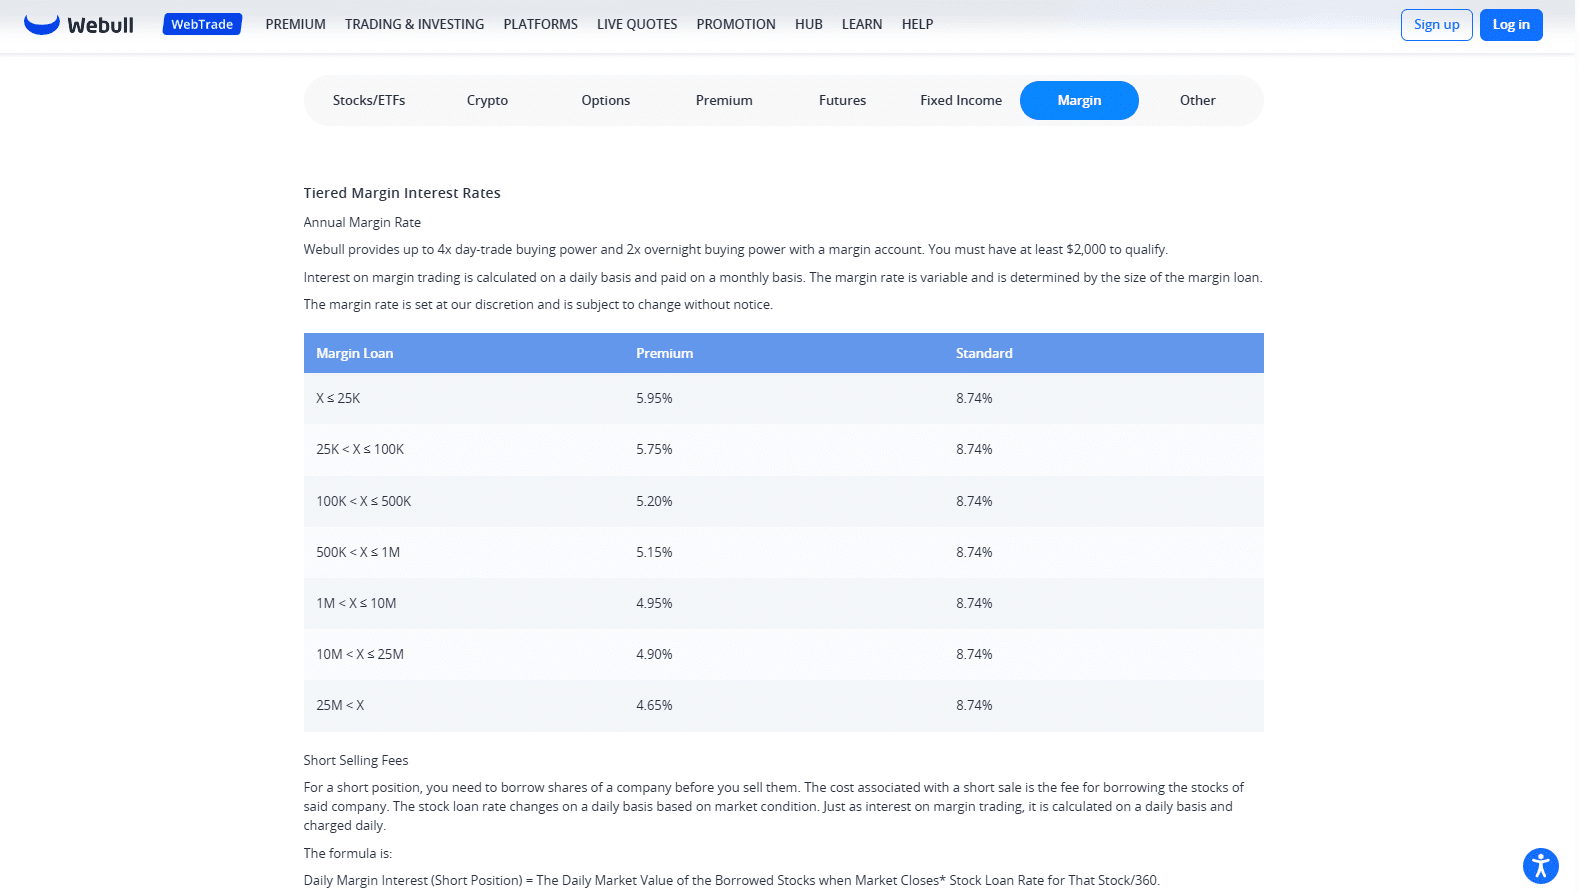Select the Premium pricing tab
The width and height of the screenshot is (1578, 893).
(x=724, y=100)
